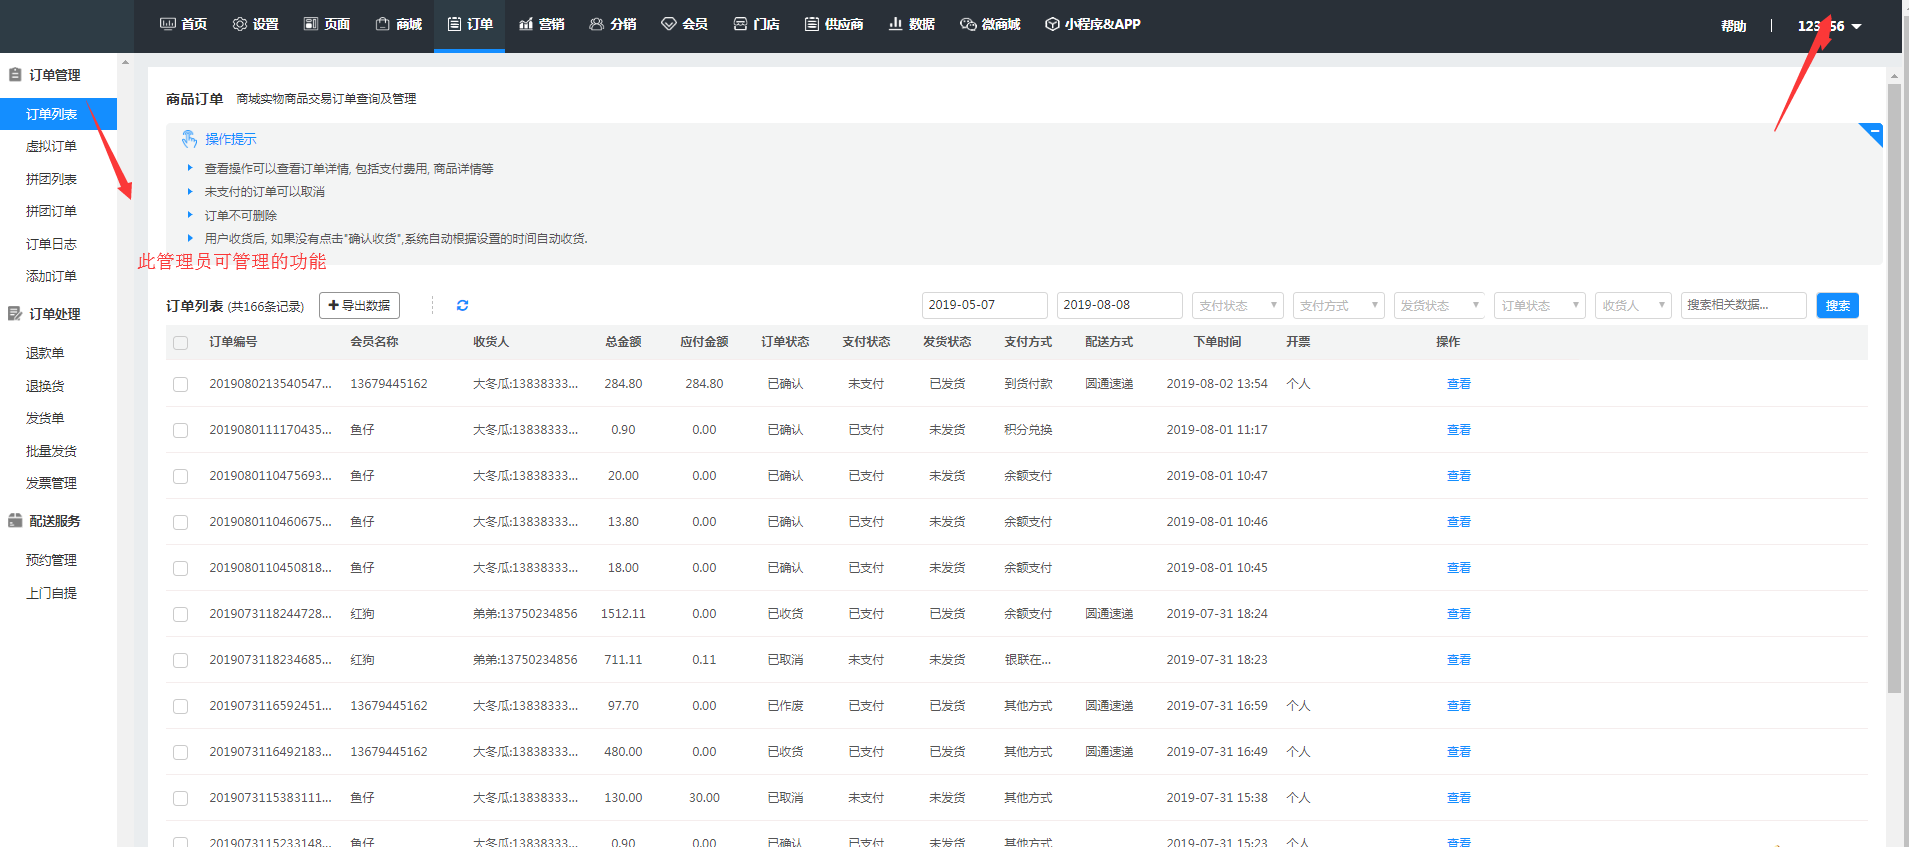Expand the 支付状态 dropdown filter
This screenshot has width=1909, height=847.
(1237, 306)
